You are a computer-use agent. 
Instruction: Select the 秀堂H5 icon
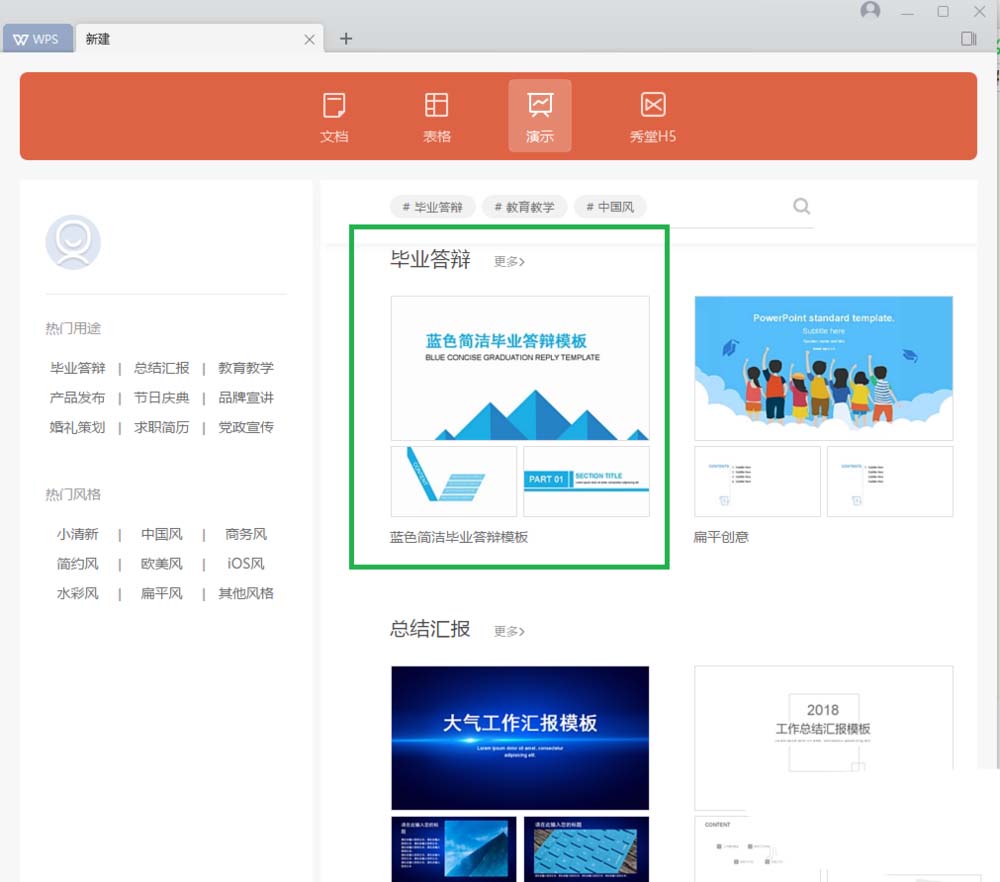(x=652, y=115)
